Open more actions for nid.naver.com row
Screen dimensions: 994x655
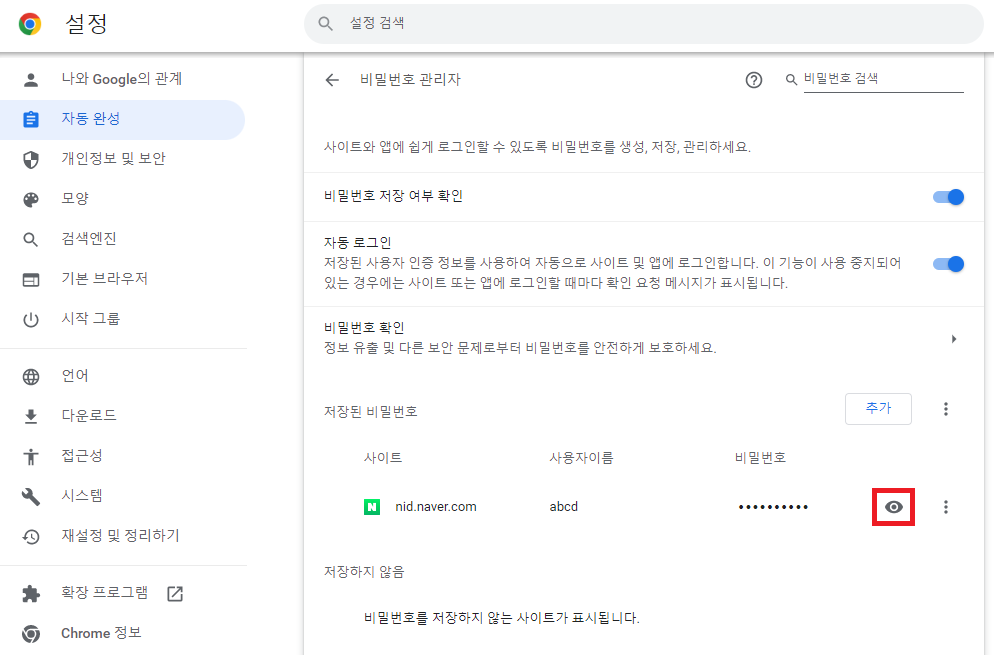click(x=946, y=507)
